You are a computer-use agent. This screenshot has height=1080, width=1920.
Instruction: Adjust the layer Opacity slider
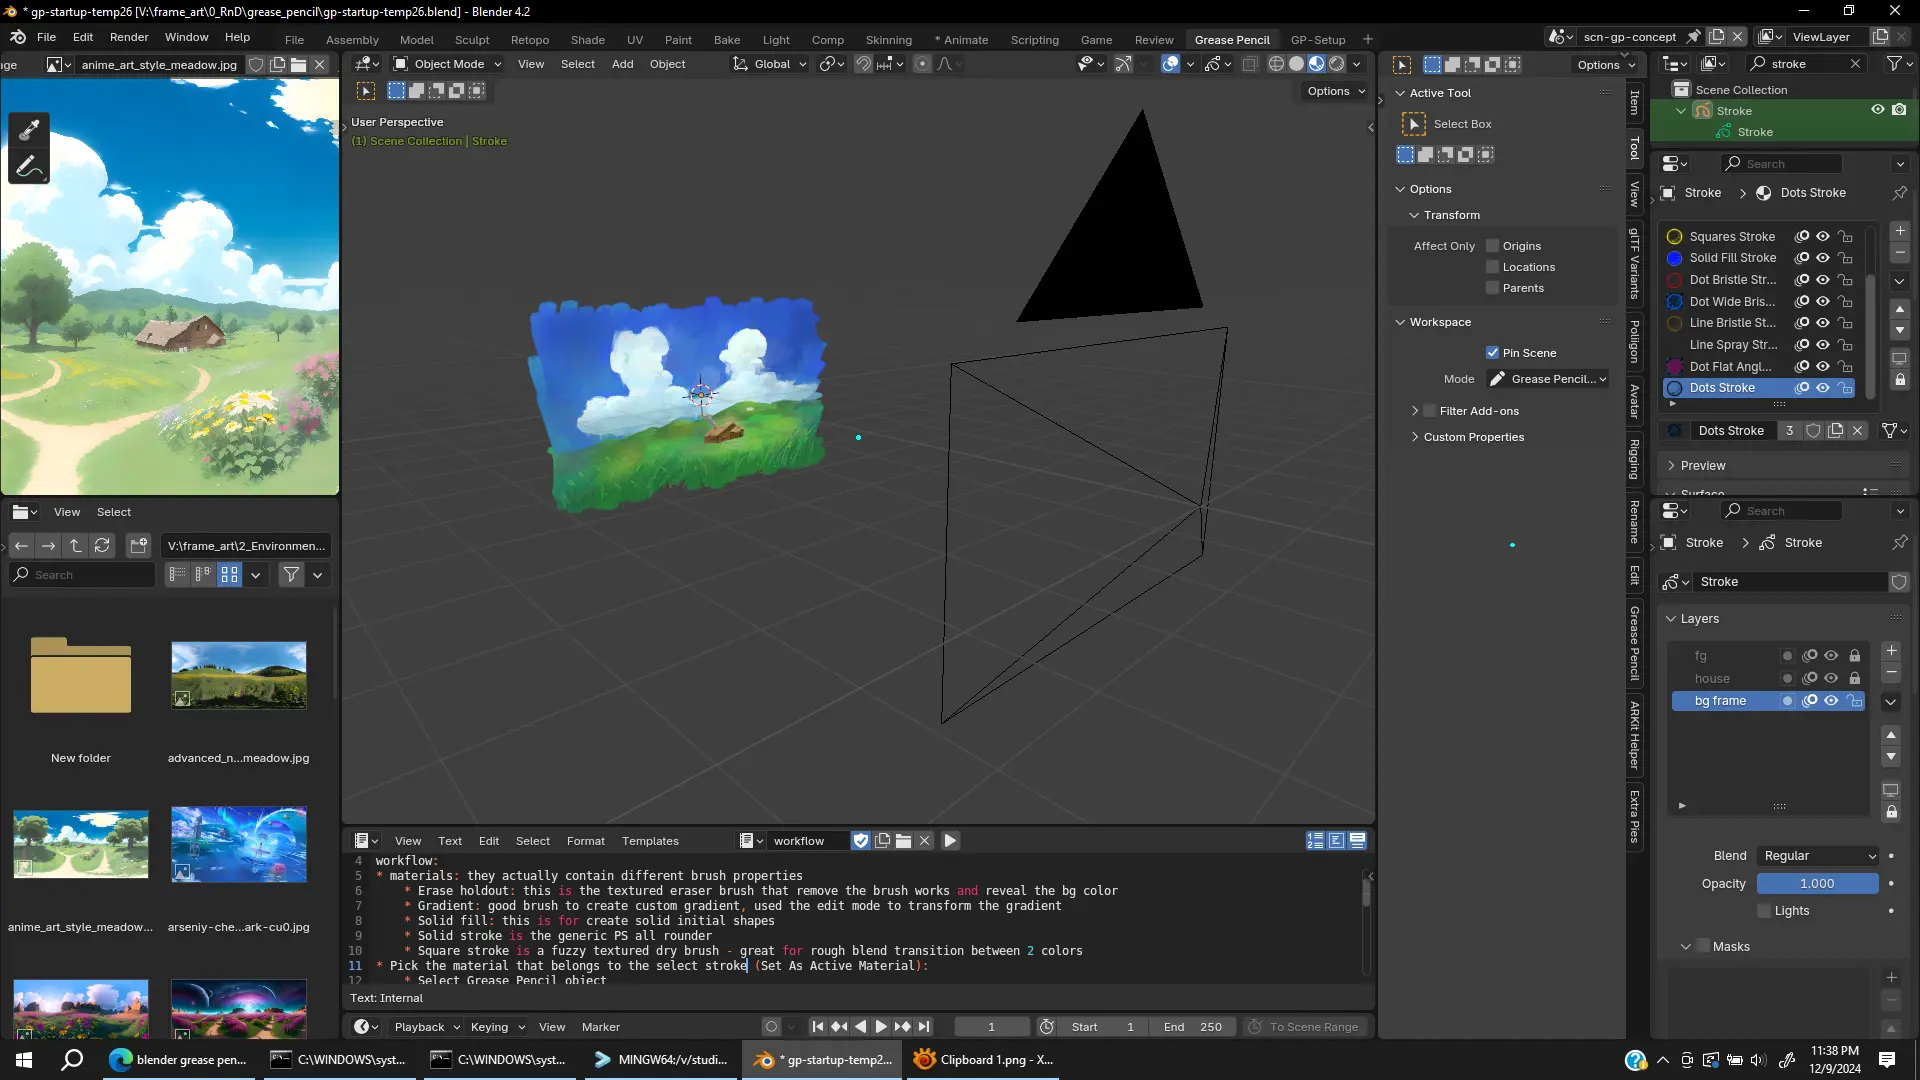pyautogui.click(x=1817, y=884)
